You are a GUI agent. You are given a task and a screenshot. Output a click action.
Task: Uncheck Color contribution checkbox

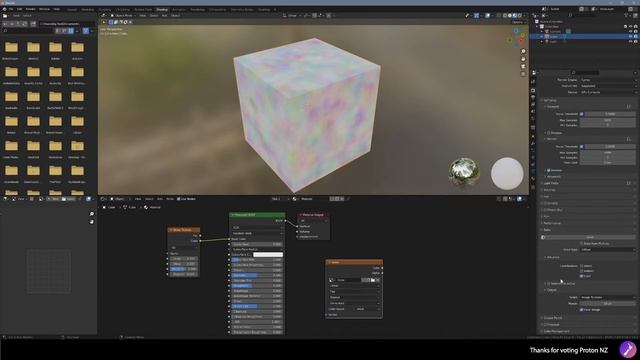point(582,276)
